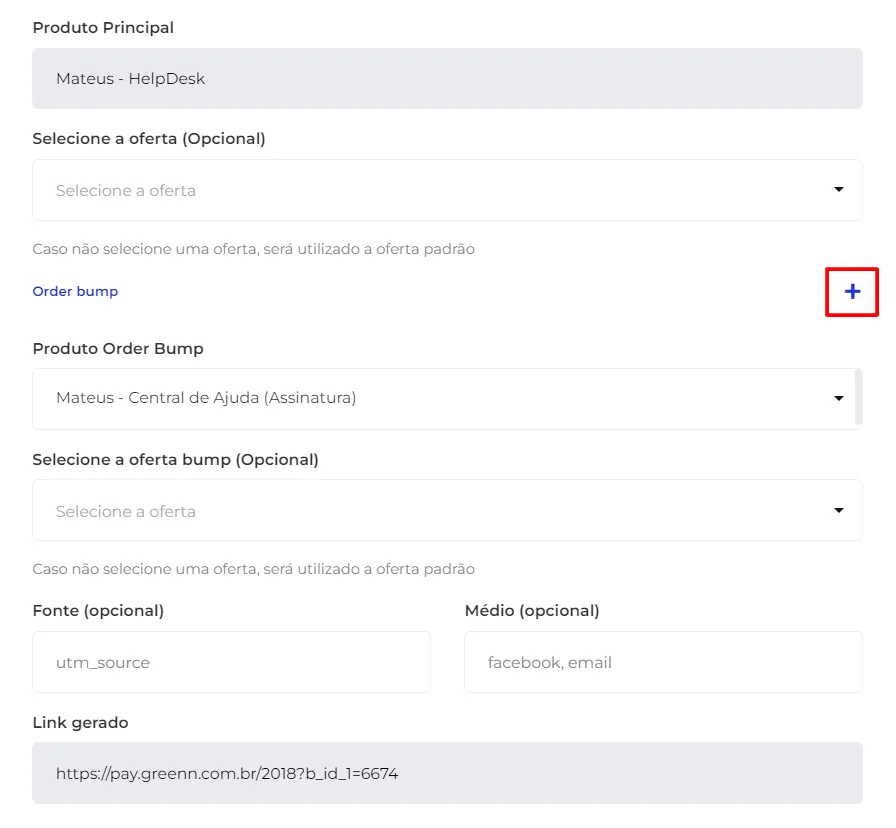Screen dimensions: 896x828
Task: Click the blue plus icon beside Order bump
Action: (852, 291)
